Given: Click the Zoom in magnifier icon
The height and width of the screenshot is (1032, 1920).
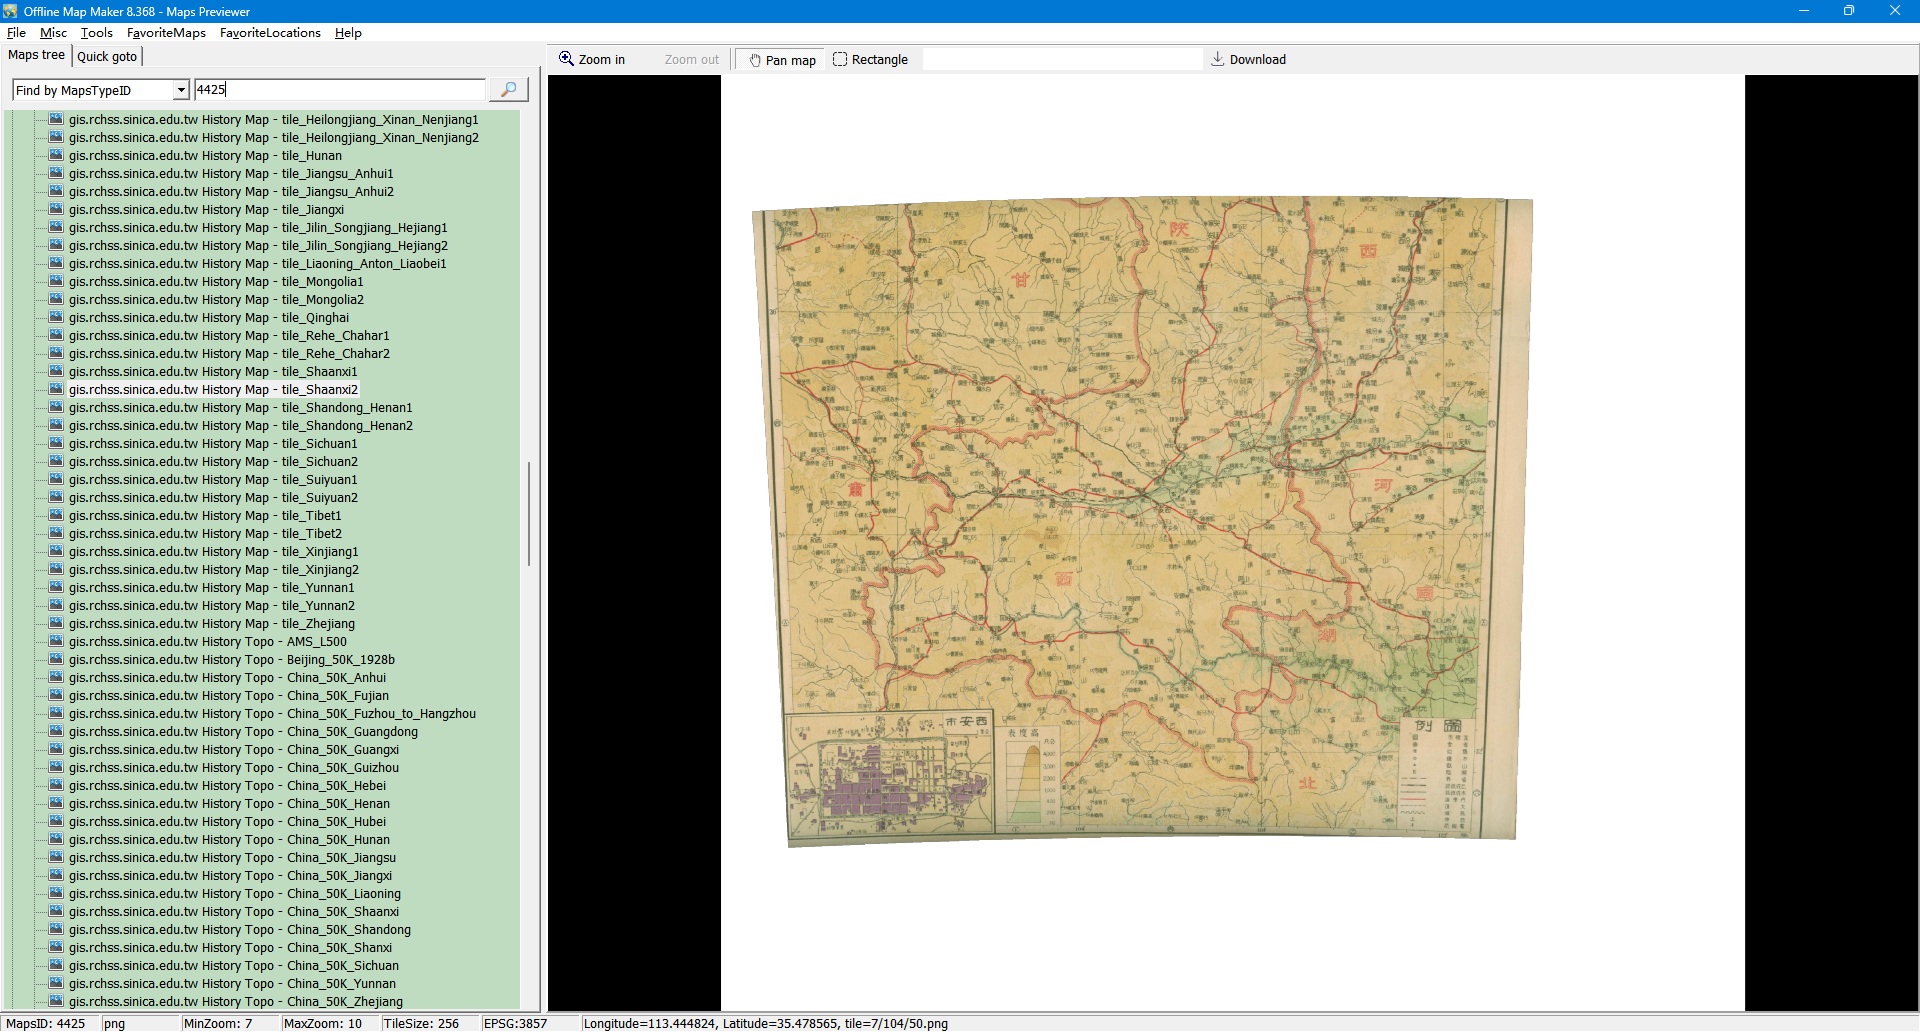Looking at the screenshot, I should pyautogui.click(x=566, y=59).
